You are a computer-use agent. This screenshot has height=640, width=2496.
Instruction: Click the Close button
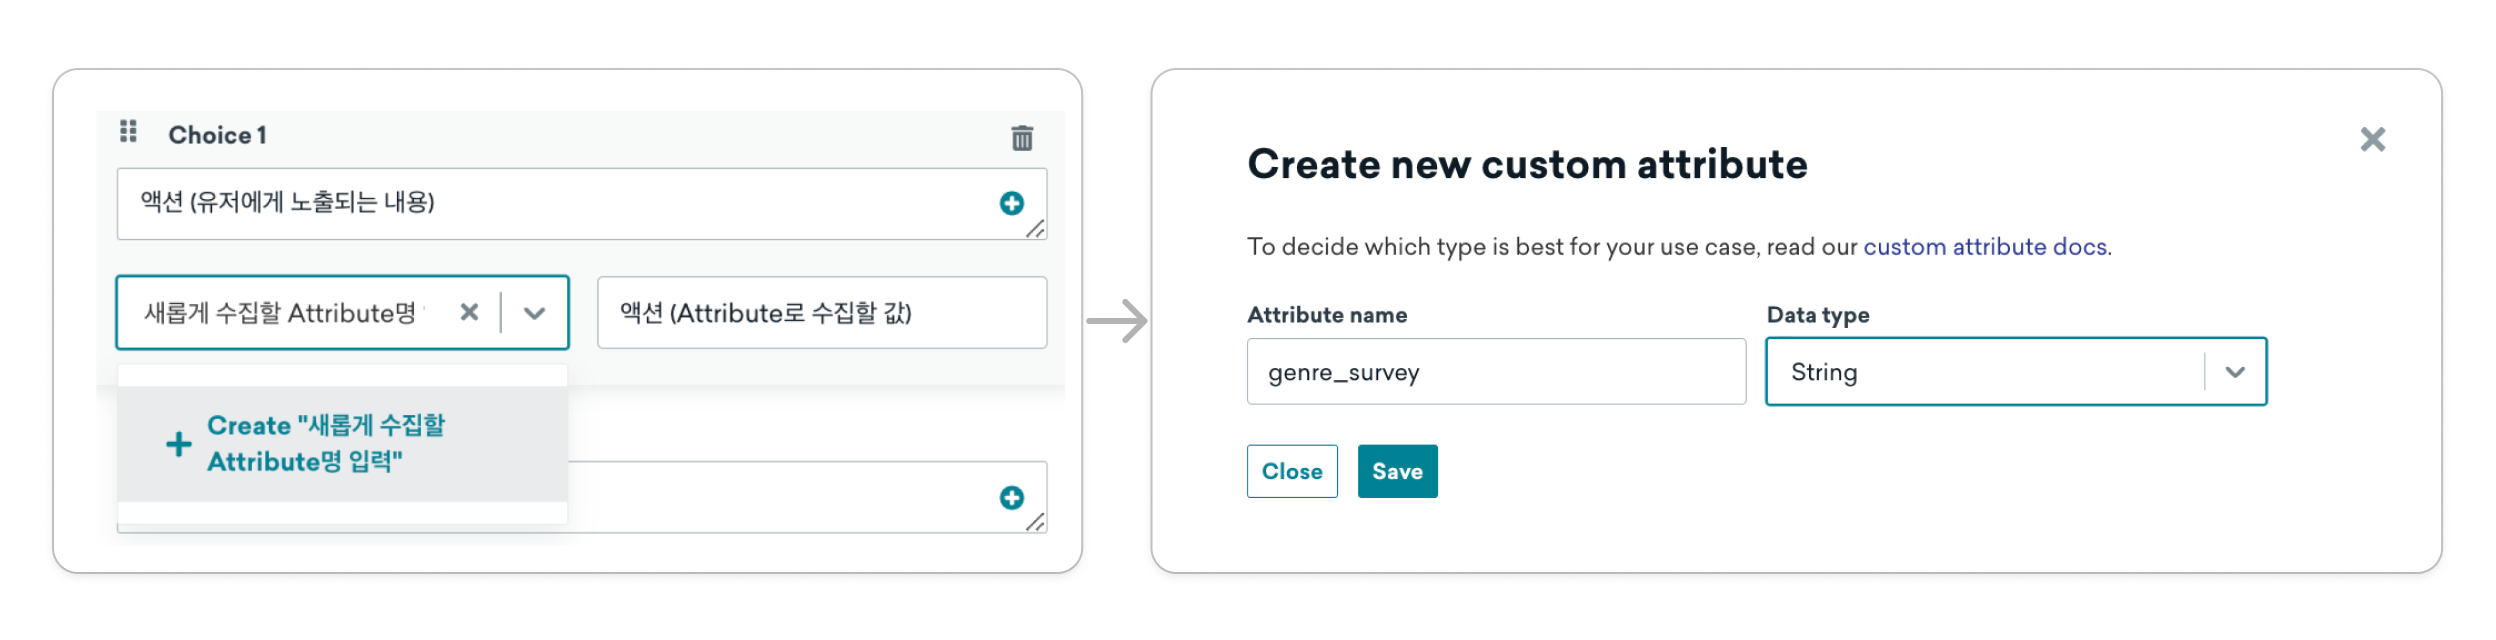1291,471
